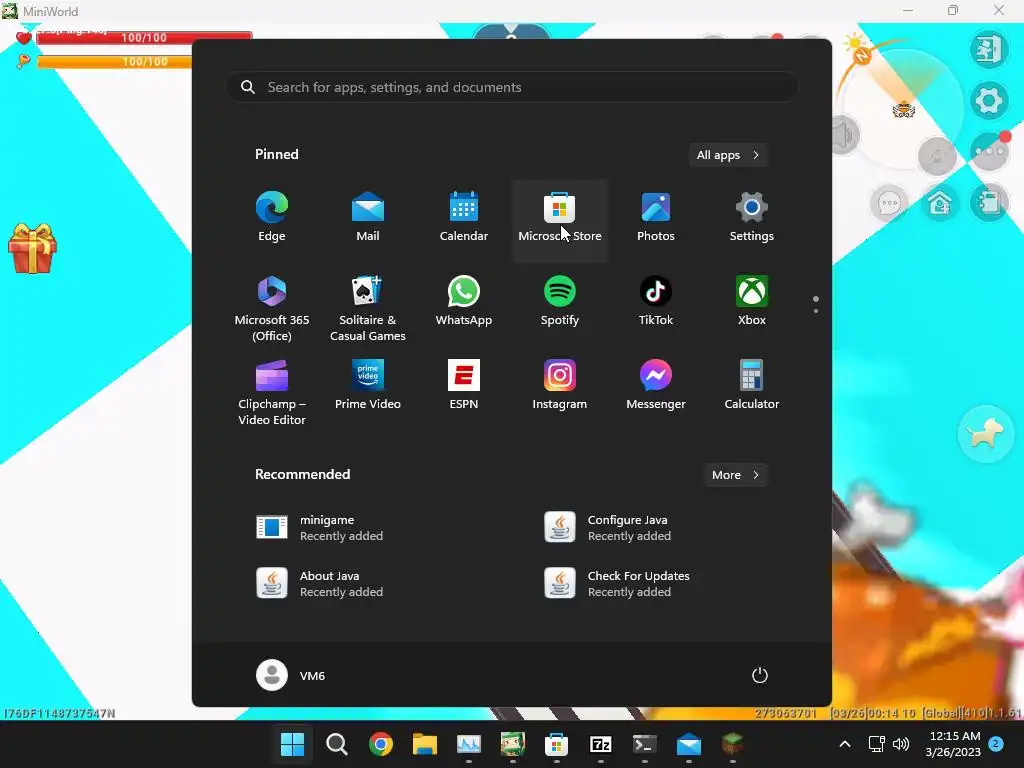Viewport: 1024px width, 768px height.
Task: Open the ESPN app
Action: 464,385
